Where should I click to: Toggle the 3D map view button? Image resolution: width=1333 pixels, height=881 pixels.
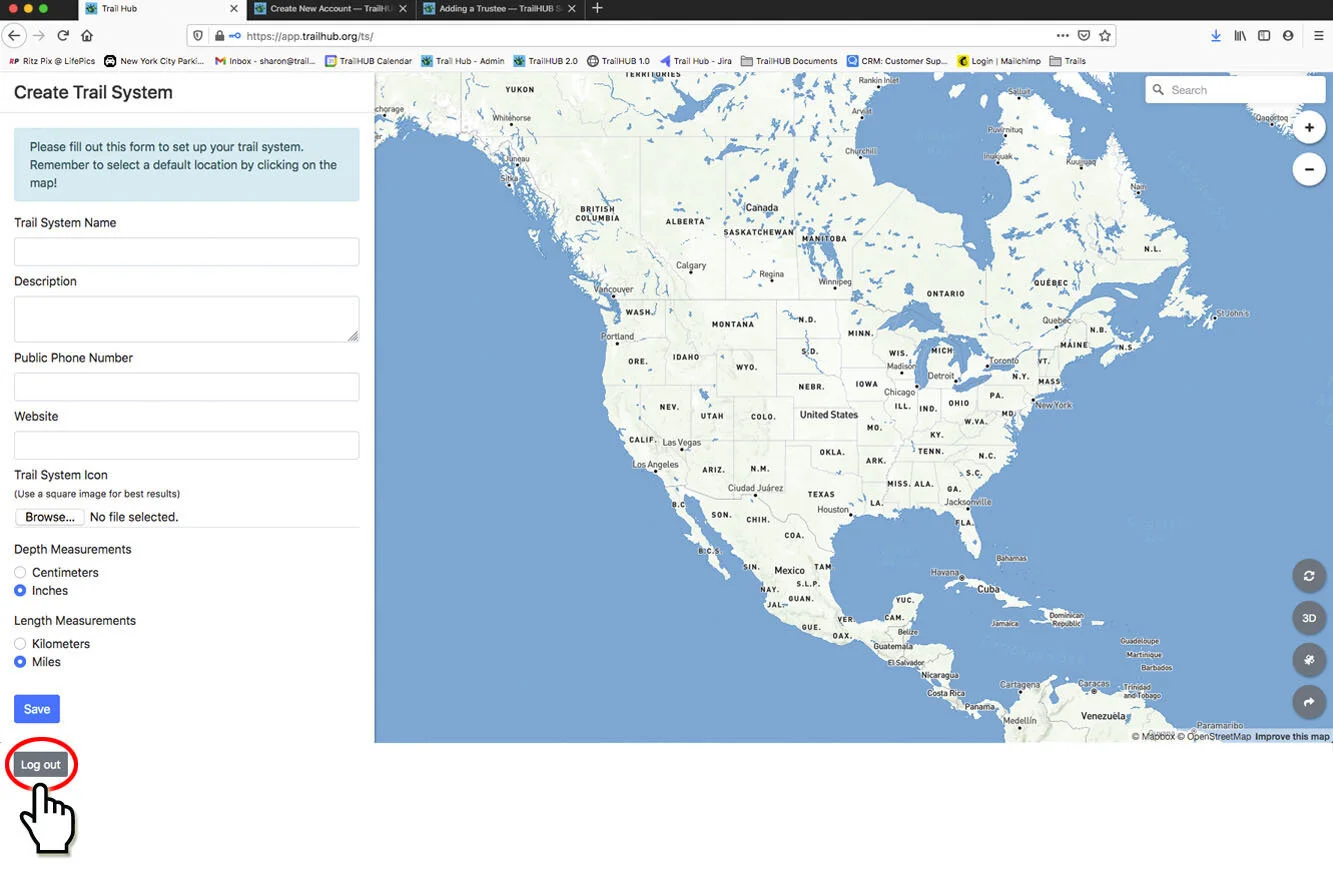coord(1309,618)
